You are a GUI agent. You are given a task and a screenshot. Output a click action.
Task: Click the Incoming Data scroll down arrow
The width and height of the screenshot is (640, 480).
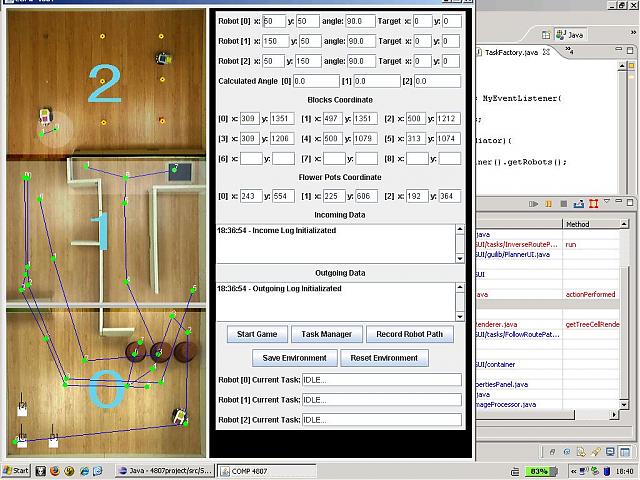tap(460, 259)
